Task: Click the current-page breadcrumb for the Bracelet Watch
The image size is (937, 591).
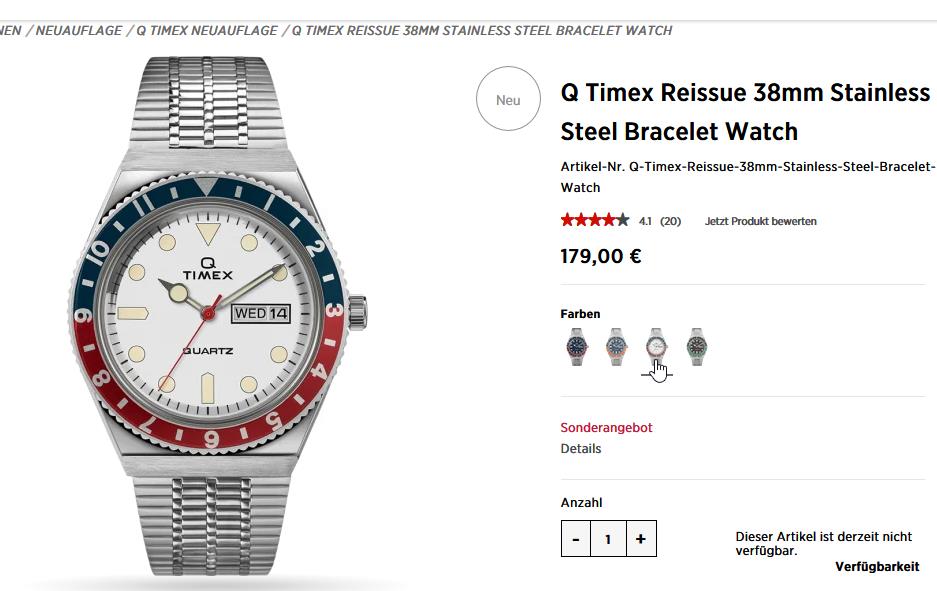Action: pyautogui.click(x=481, y=31)
